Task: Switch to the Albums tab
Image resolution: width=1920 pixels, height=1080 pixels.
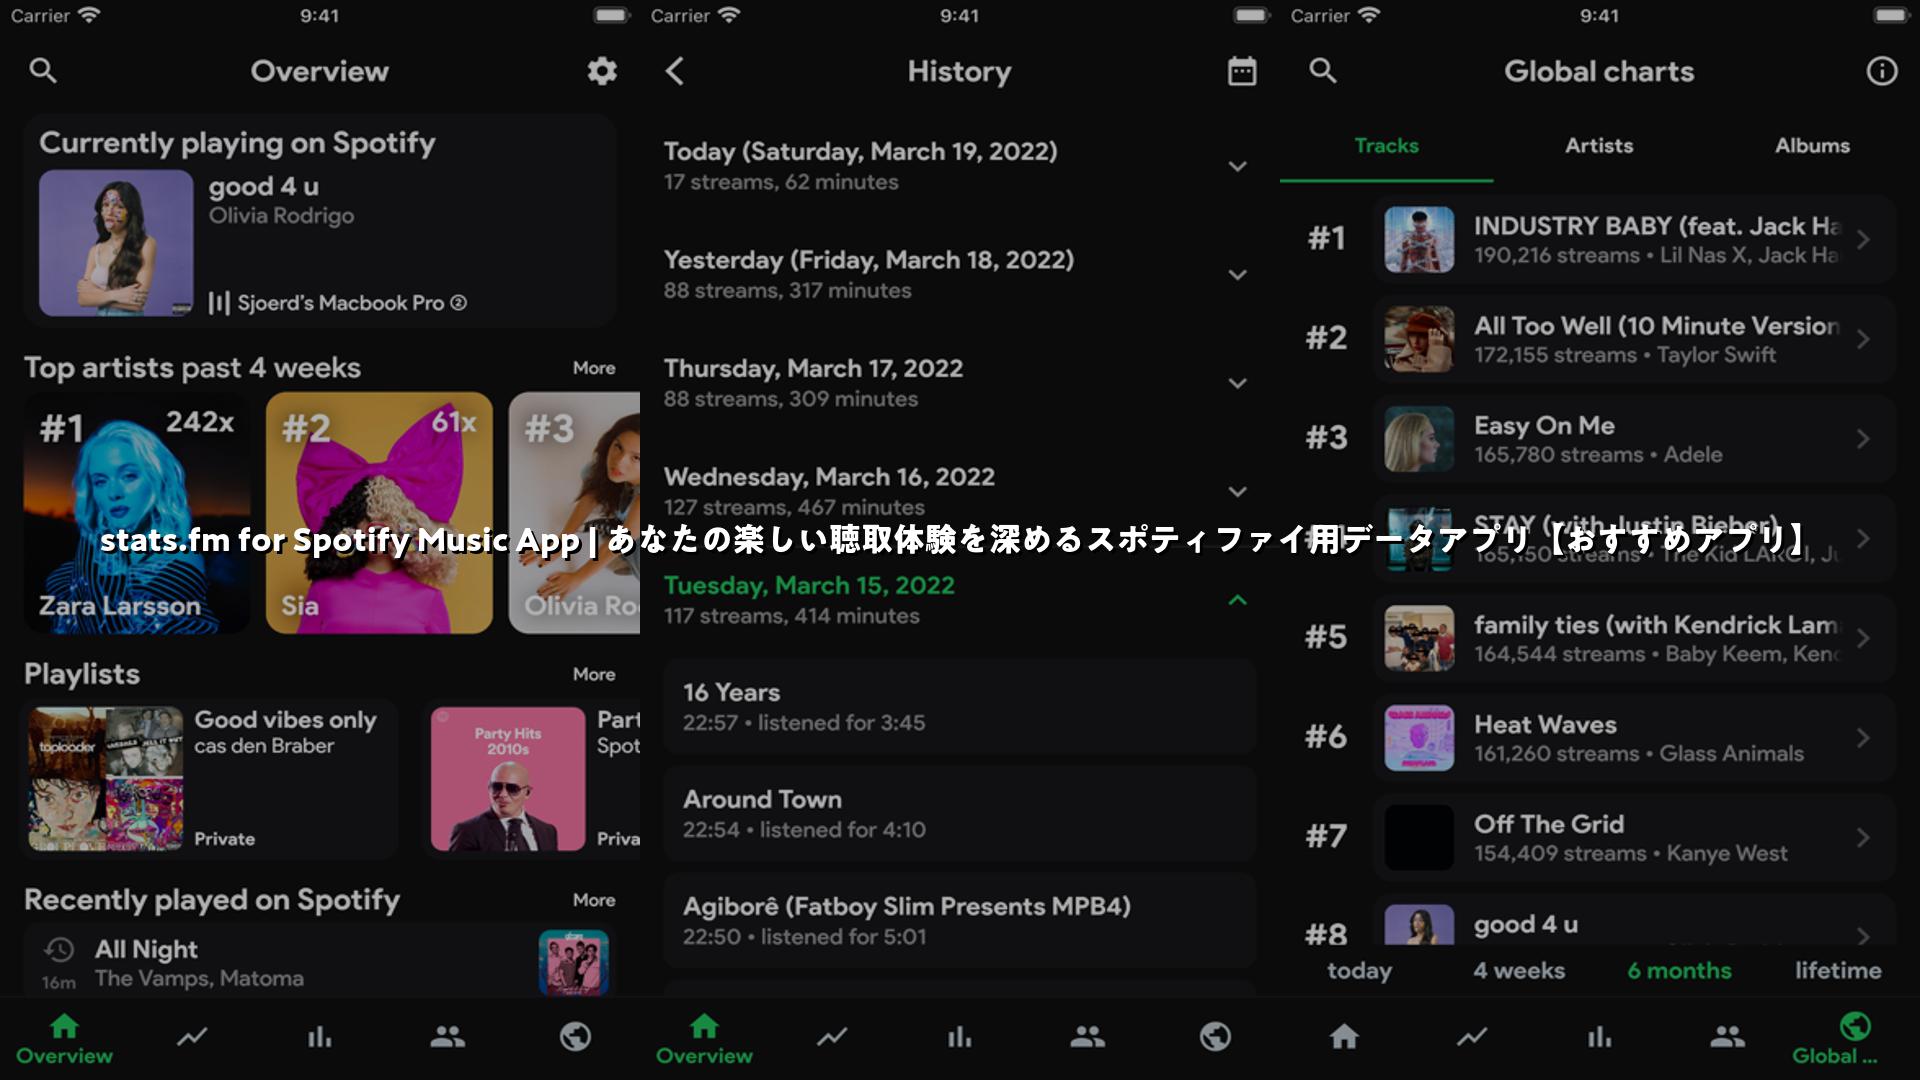Action: pyautogui.click(x=1812, y=146)
